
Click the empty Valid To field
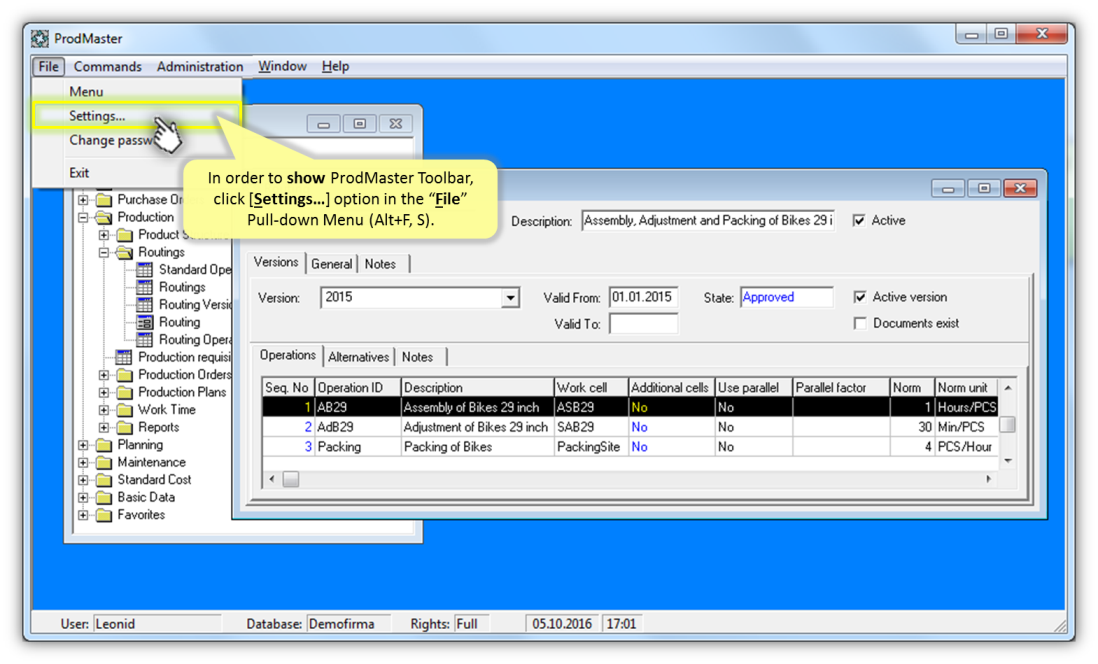click(x=644, y=324)
